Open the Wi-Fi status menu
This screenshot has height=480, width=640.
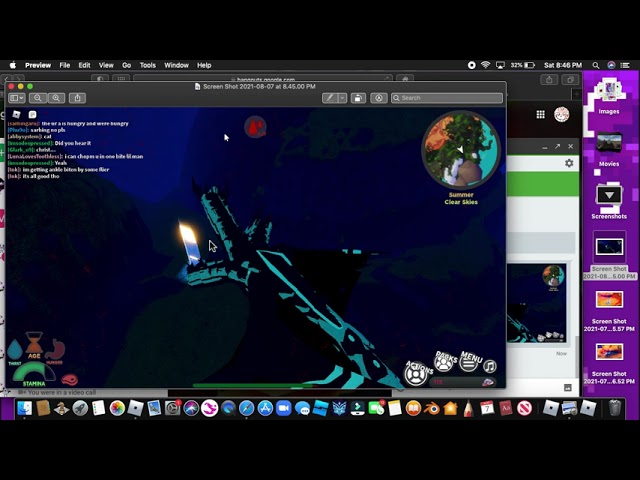pos(485,65)
